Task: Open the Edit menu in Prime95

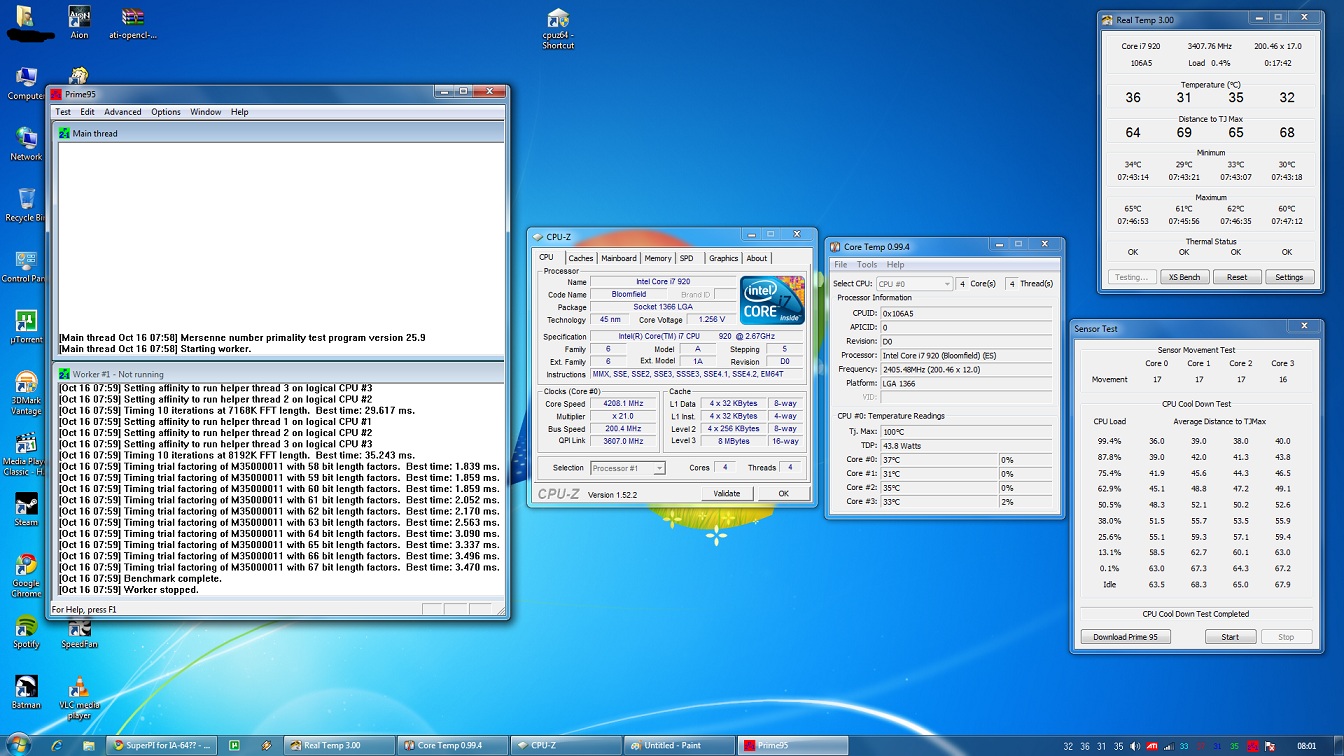Action: 87,112
